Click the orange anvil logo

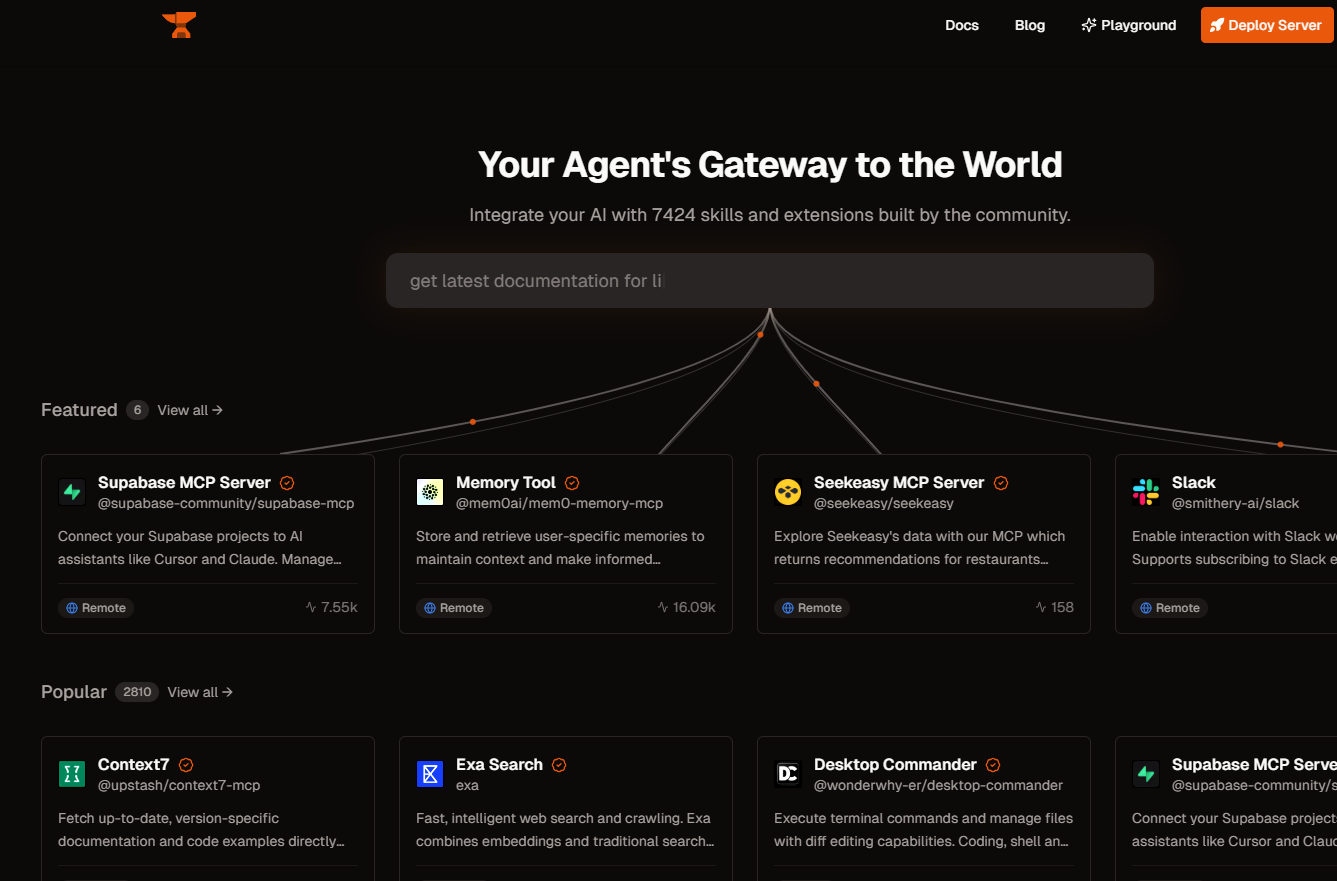pyautogui.click(x=179, y=25)
